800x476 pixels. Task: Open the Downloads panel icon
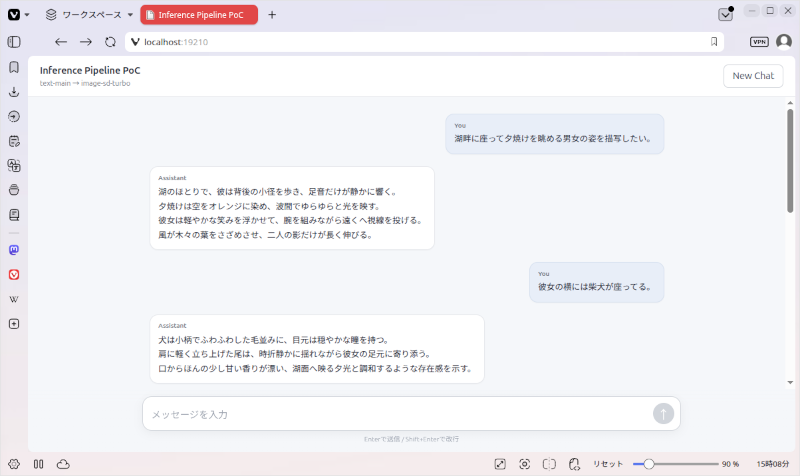click(14, 92)
